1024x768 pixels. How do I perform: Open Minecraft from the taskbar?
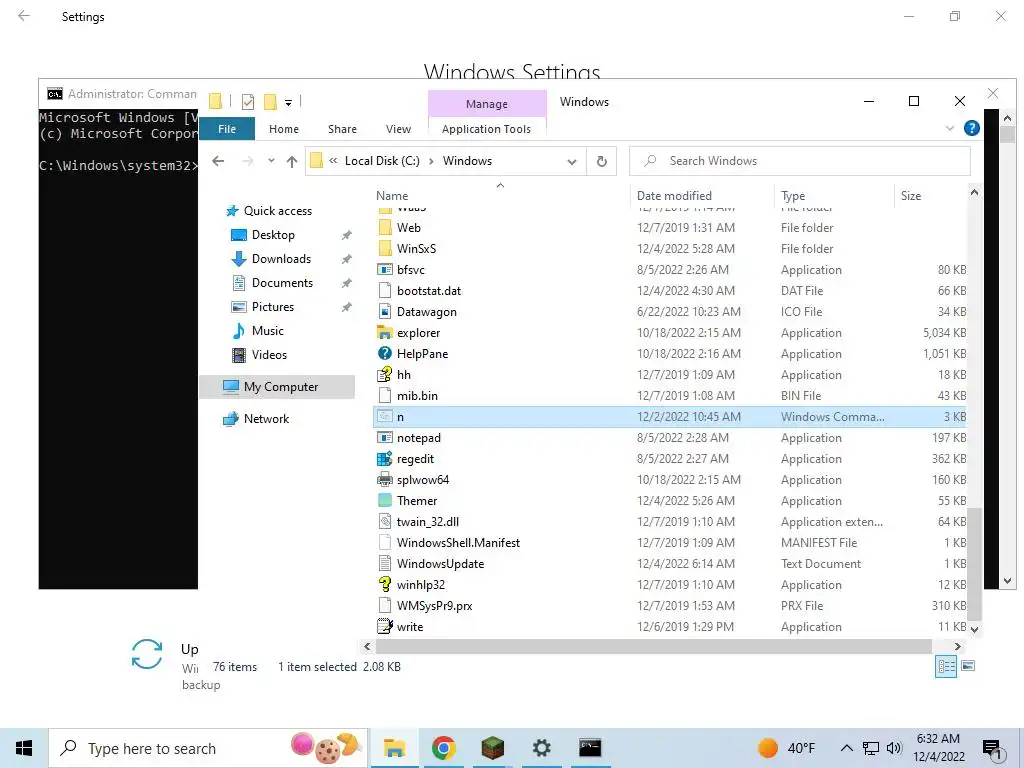492,748
